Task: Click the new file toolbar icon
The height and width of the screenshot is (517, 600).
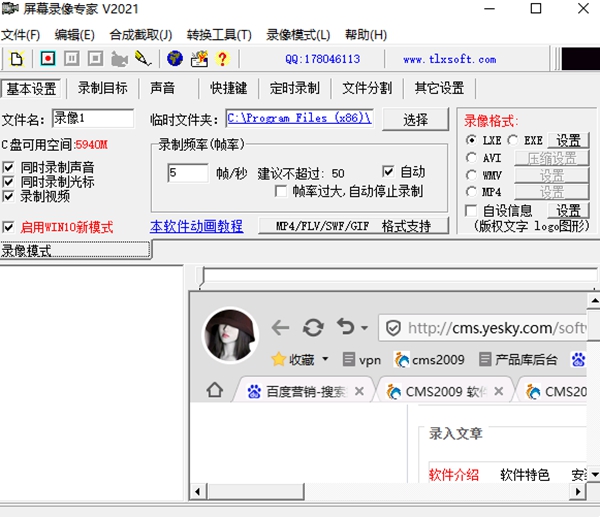Action: pos(15,59)
